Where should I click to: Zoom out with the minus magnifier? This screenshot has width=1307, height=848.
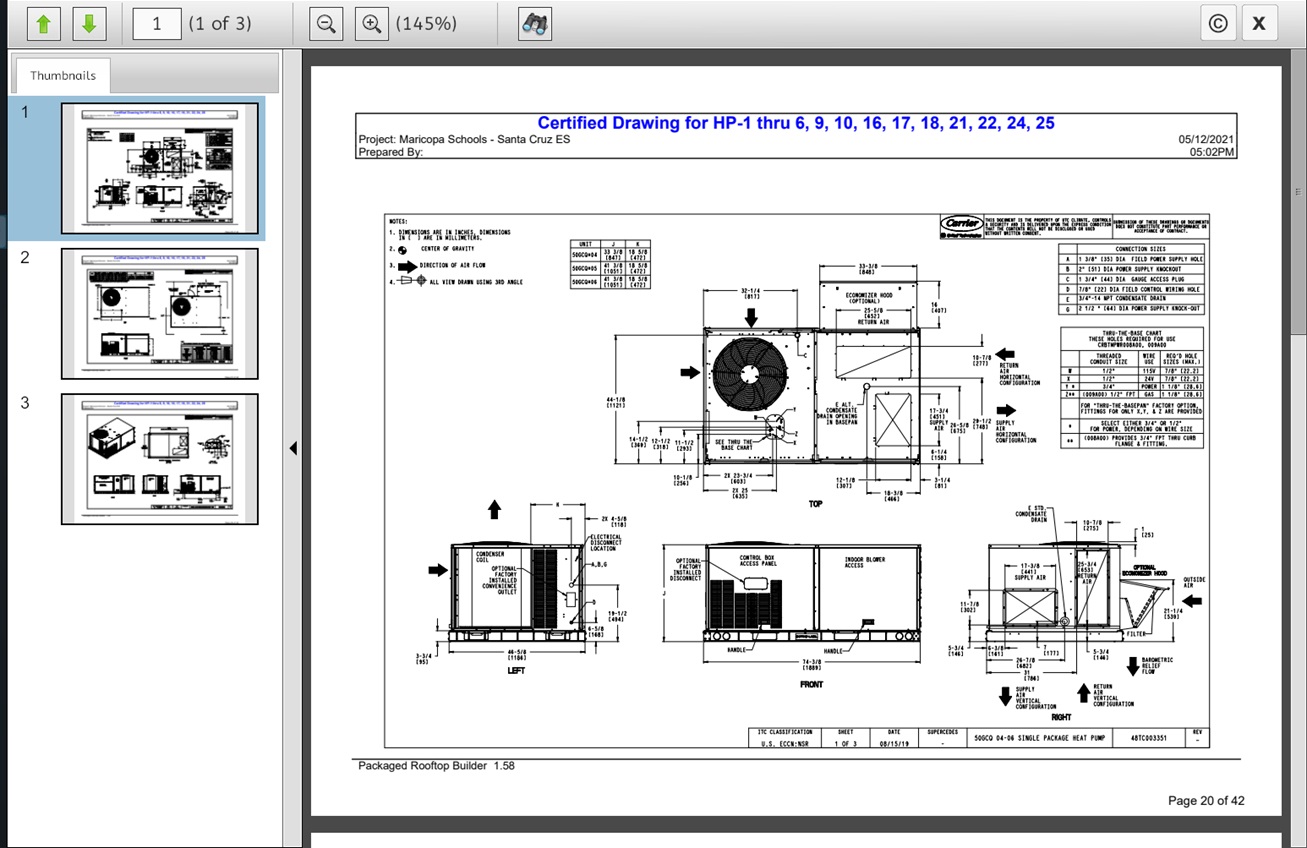pyautogui.click(x=325, y=24)
